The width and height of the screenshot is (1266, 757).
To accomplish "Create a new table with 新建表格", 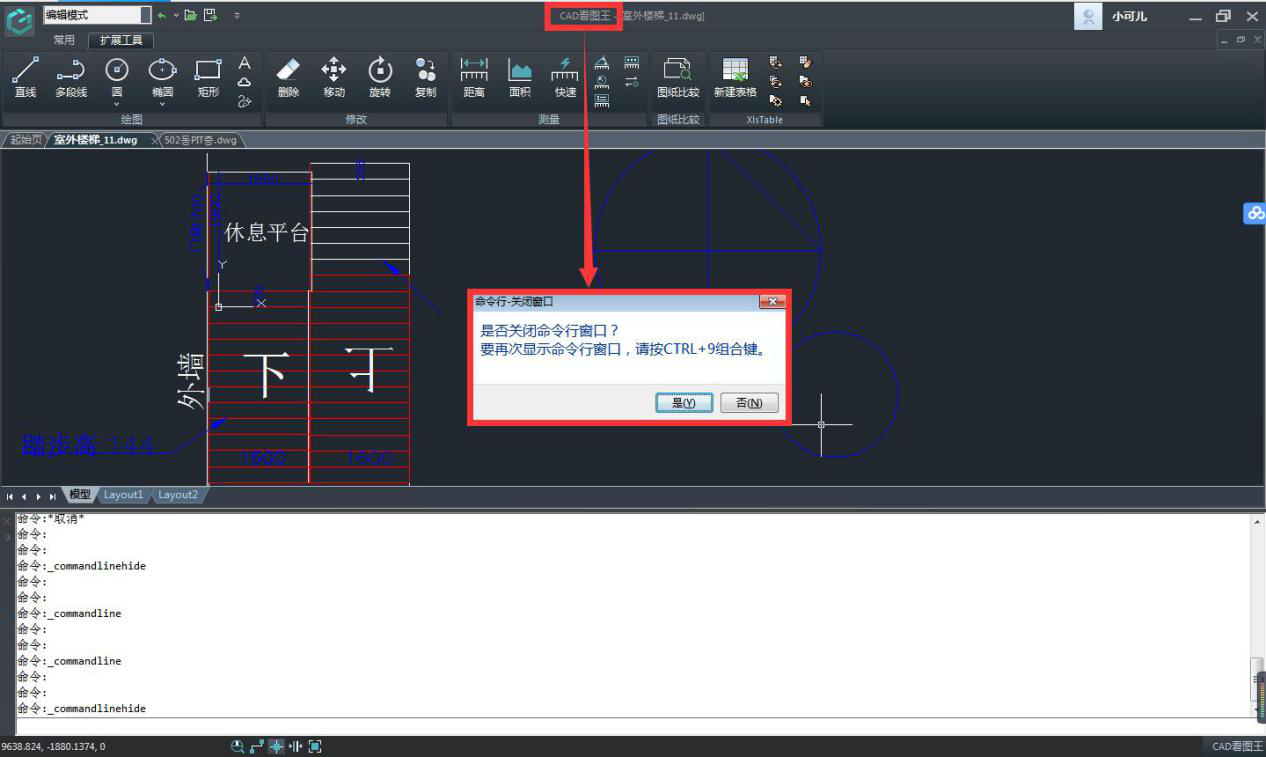I will (735, 78).
